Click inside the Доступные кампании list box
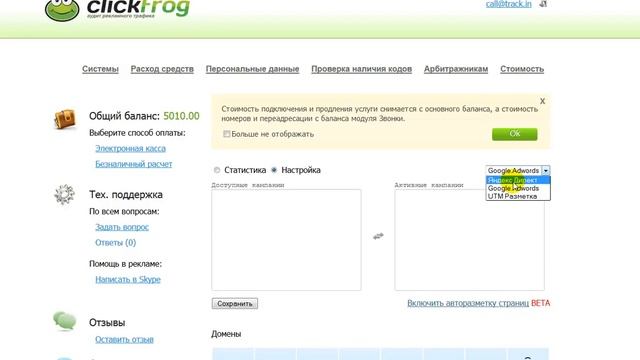Viewport: 640px width, 360px height. pos(286,240)
